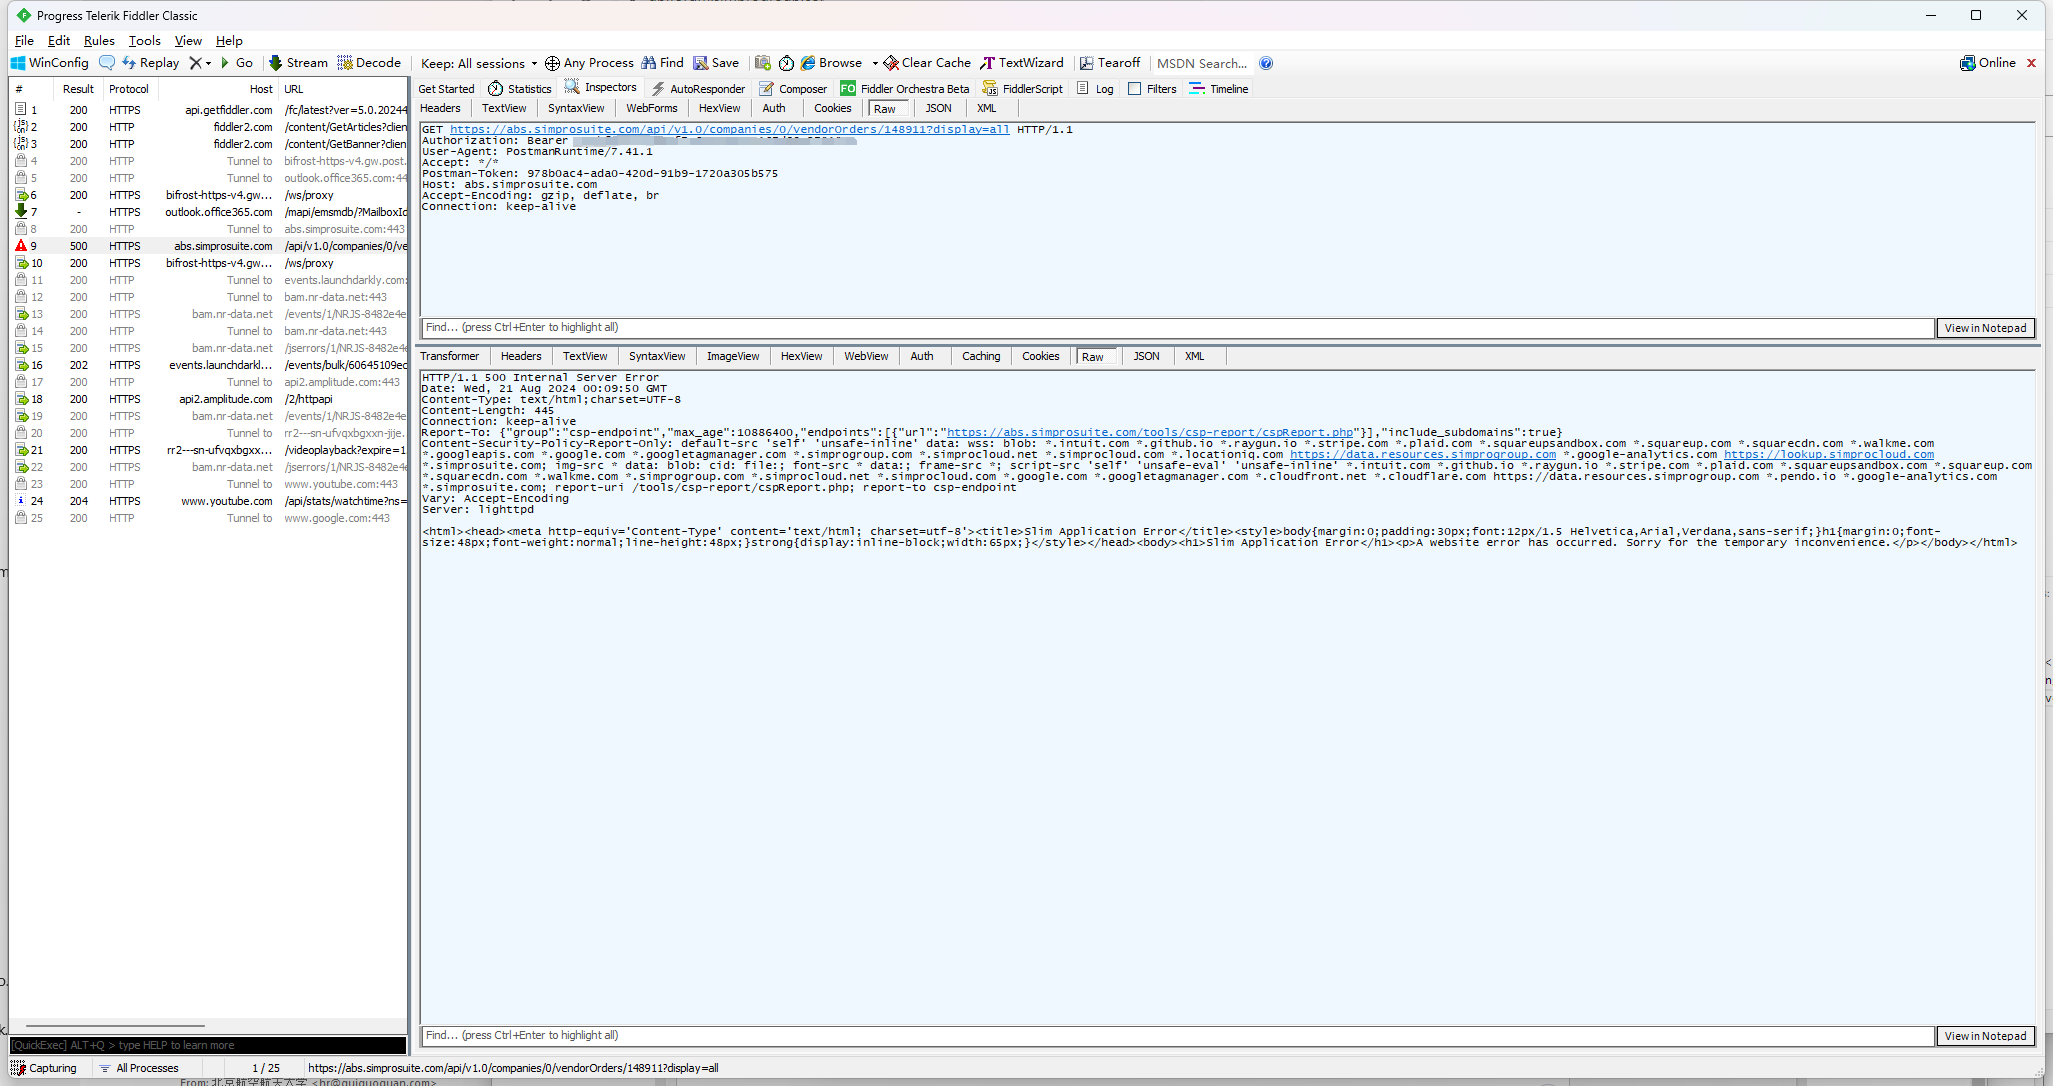Select response inspector ImageView tab
This screenshot has height=1086, width=2053.
coord(733,356)
